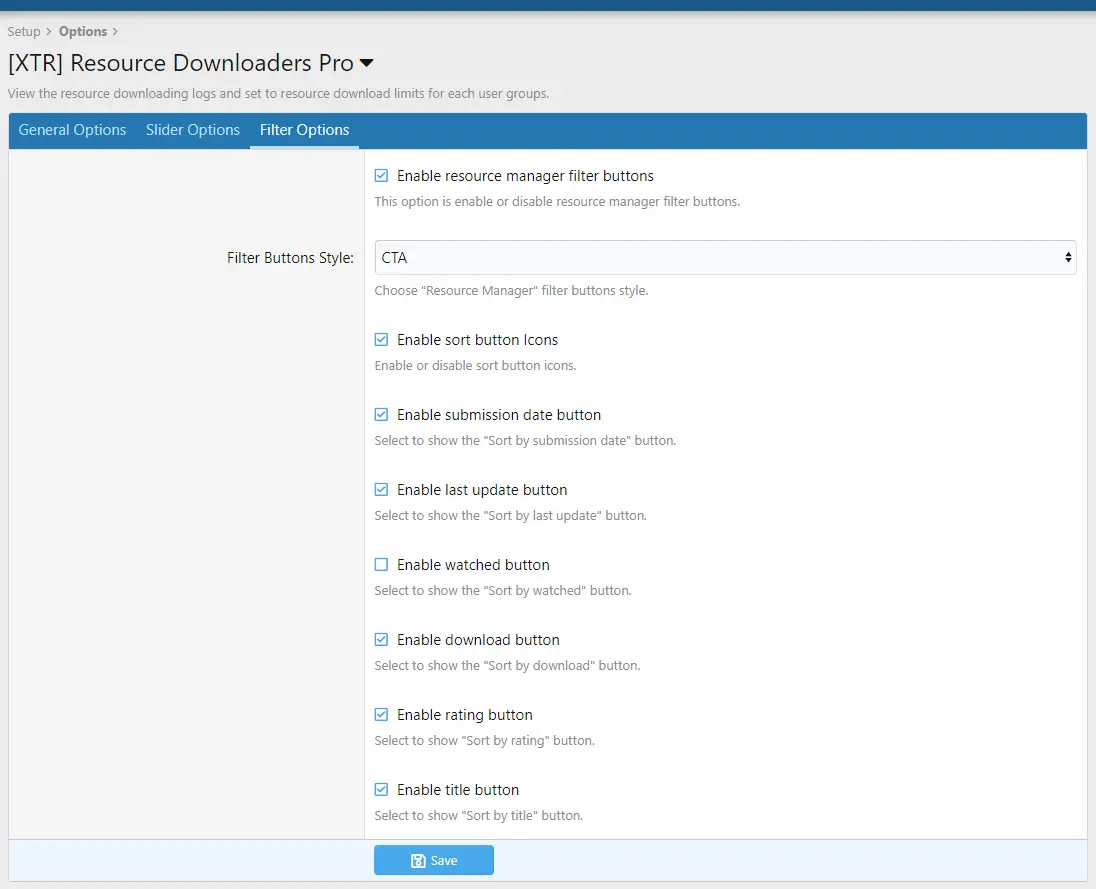1096x889 pixels.
Task: Click 'Sort by download' explanation text
Action: point(507,665)
